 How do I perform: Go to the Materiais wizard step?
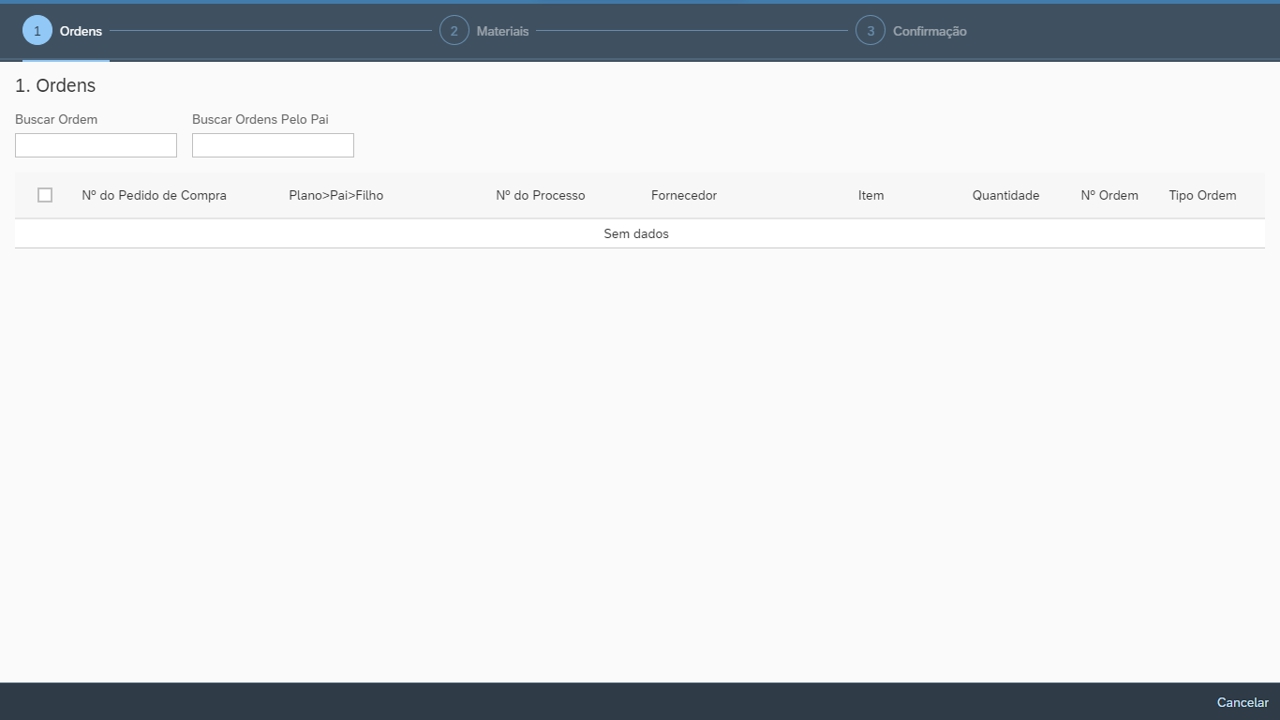click(x=502, y=31)
